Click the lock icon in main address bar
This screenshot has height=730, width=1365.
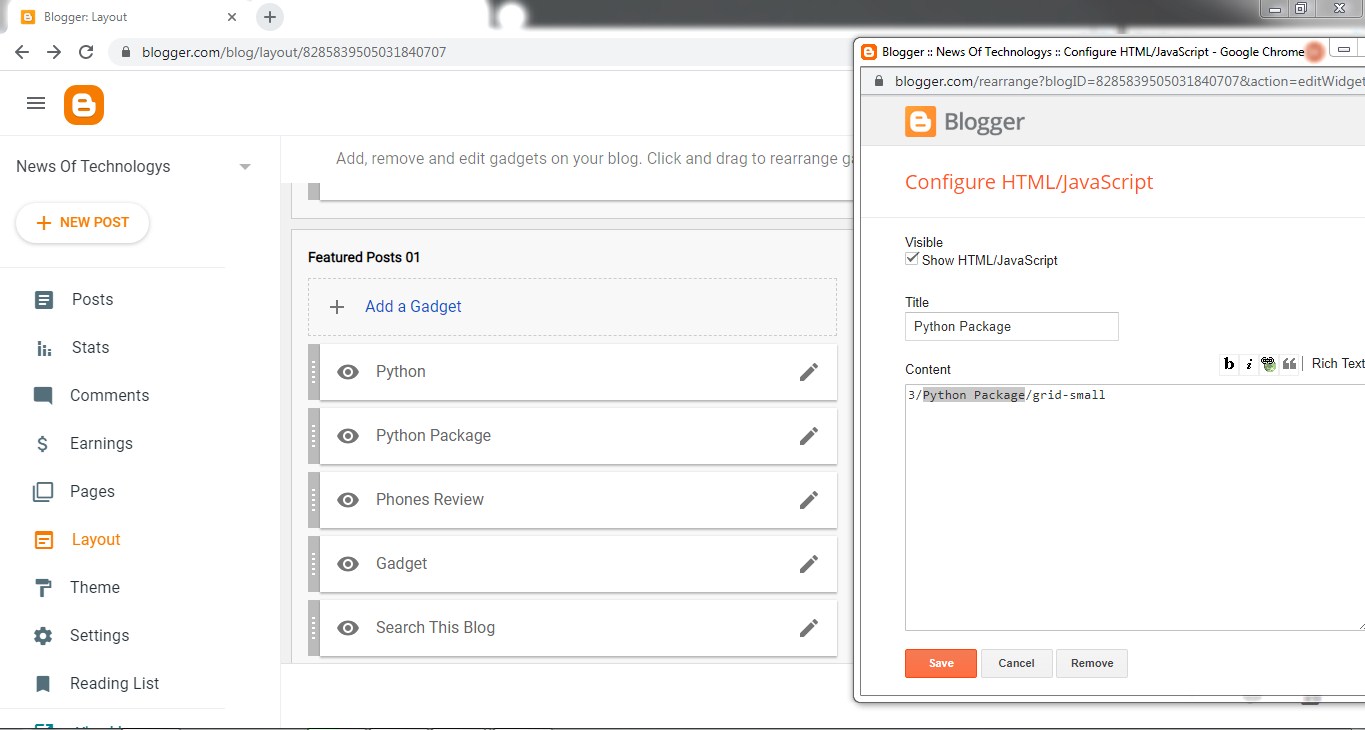(x=126, y=52)
